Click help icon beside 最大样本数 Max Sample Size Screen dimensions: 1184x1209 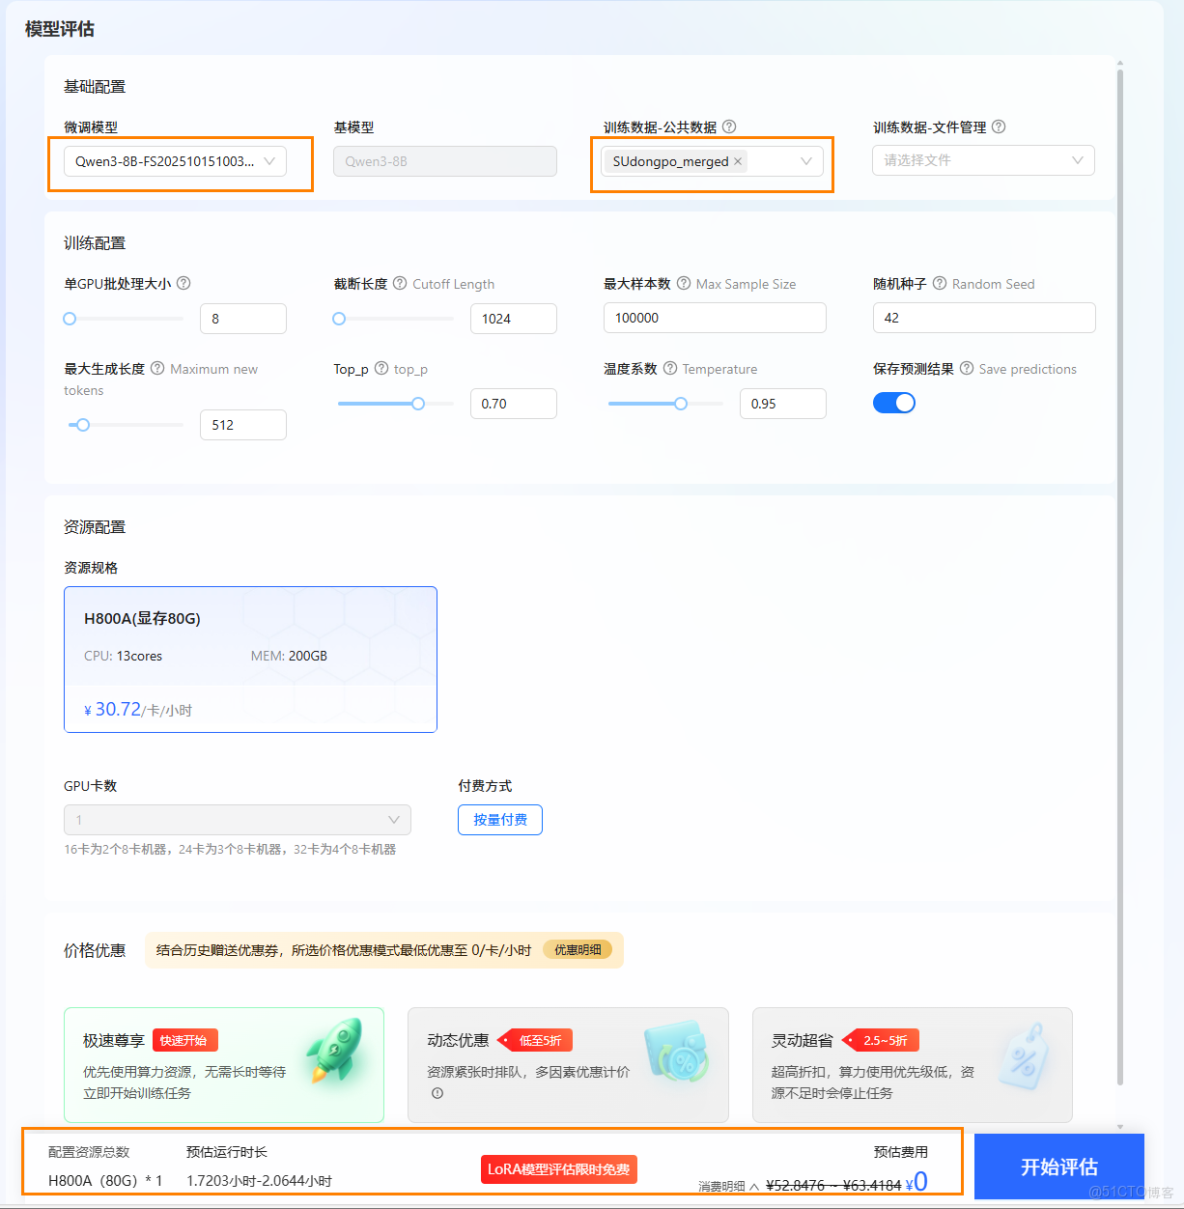[x=682, y=283]
